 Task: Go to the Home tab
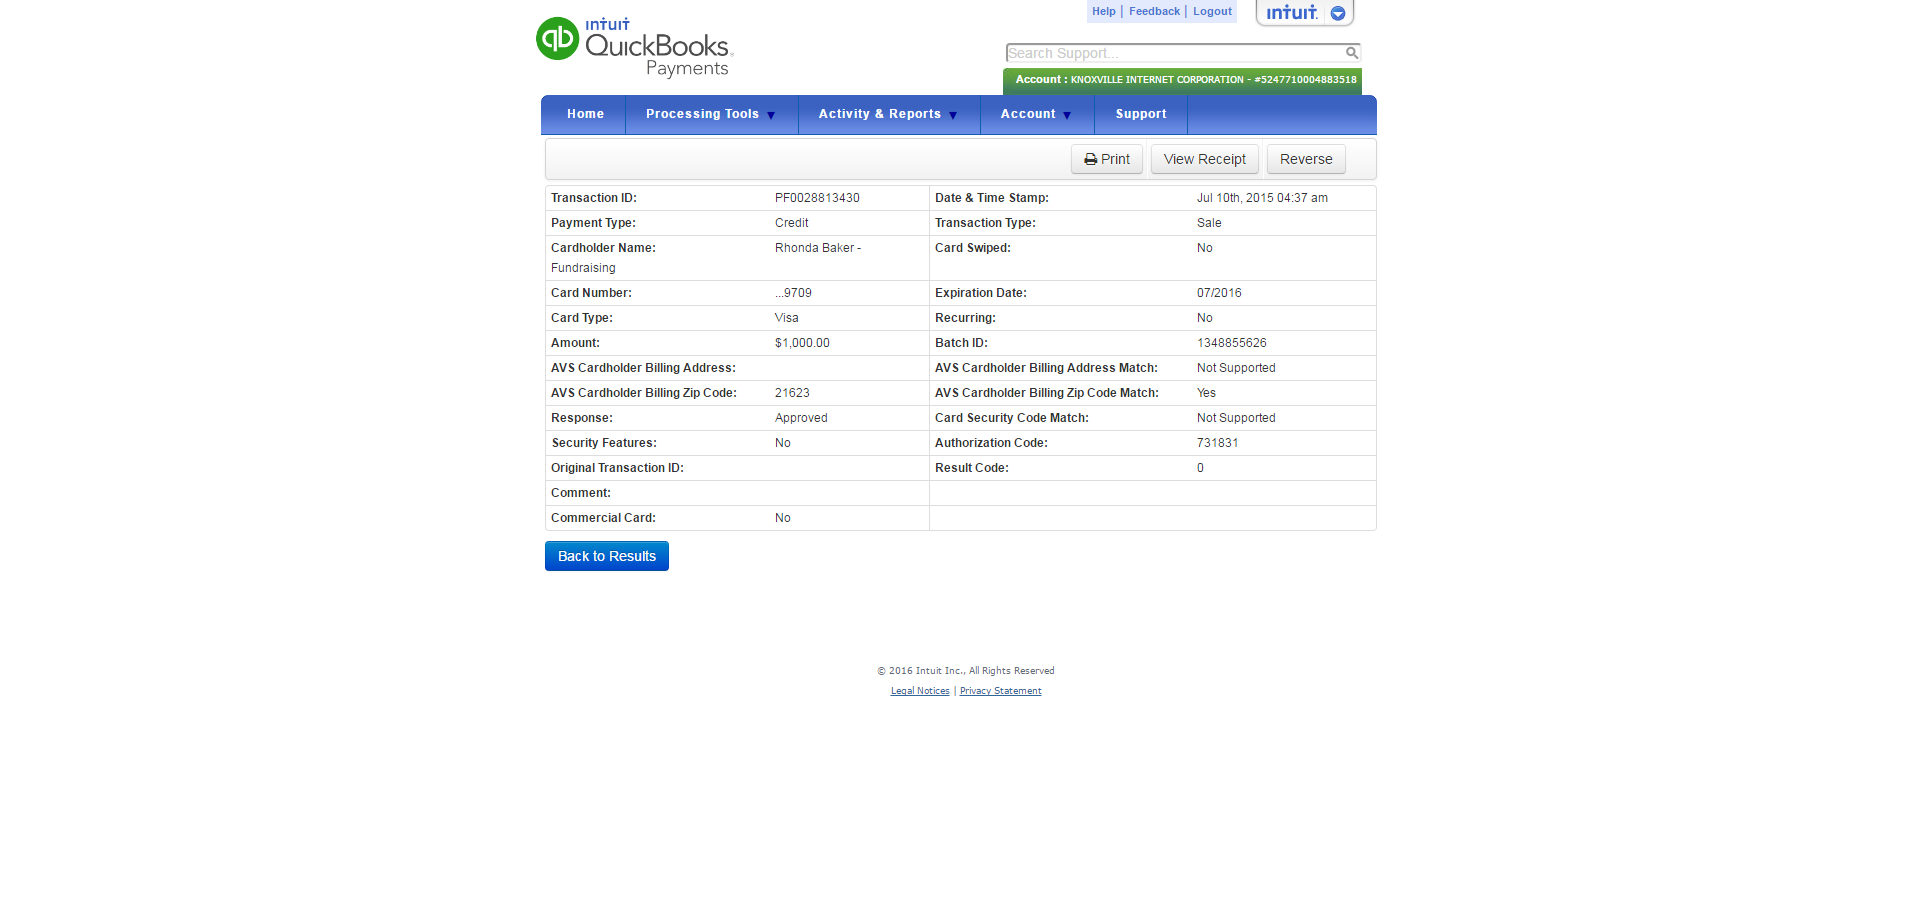click(585, 114)
